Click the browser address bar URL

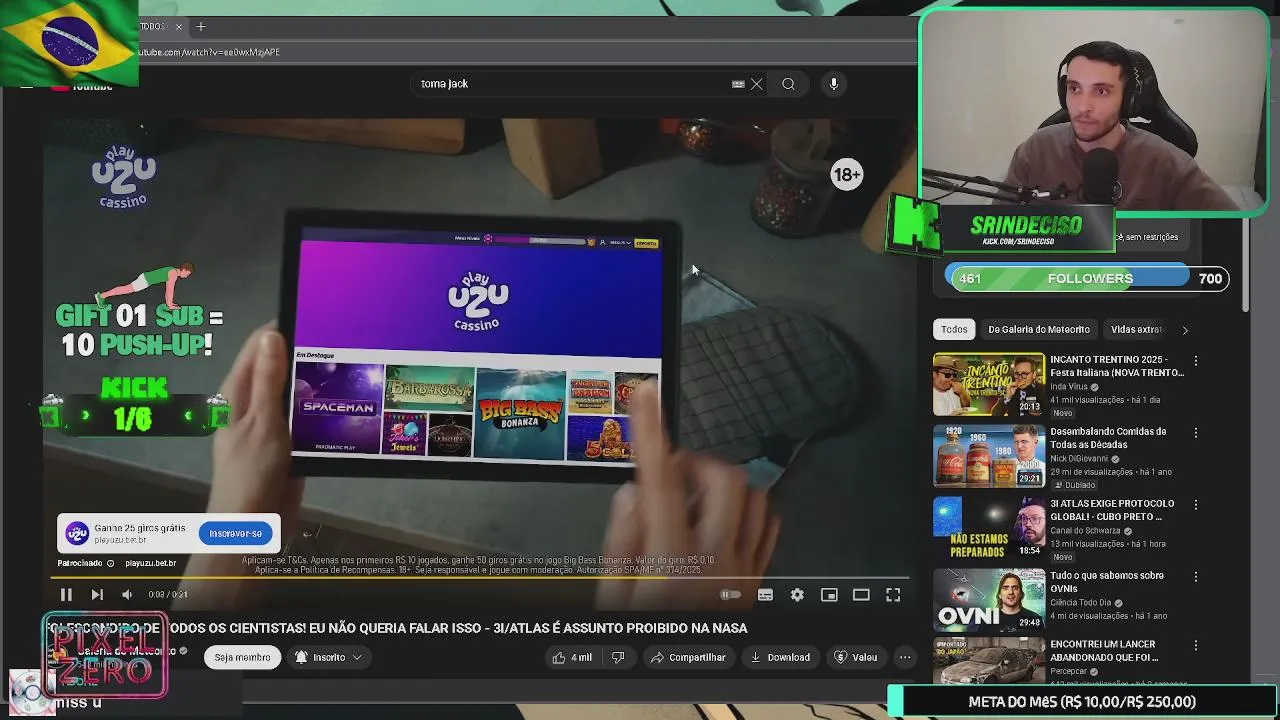click(x=208, y=52)
